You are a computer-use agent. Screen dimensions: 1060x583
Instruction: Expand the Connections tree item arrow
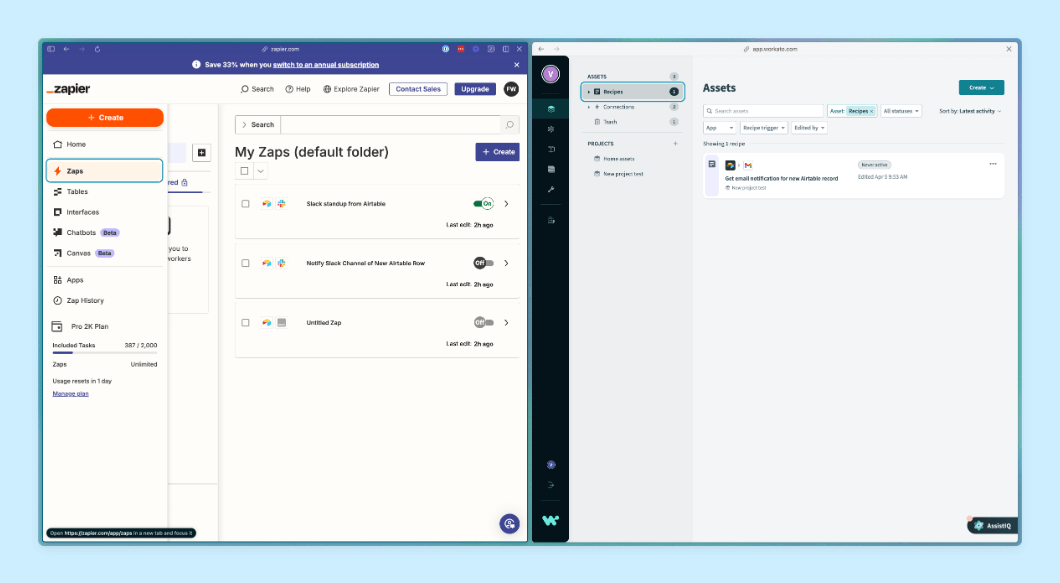tap(589, 107)
